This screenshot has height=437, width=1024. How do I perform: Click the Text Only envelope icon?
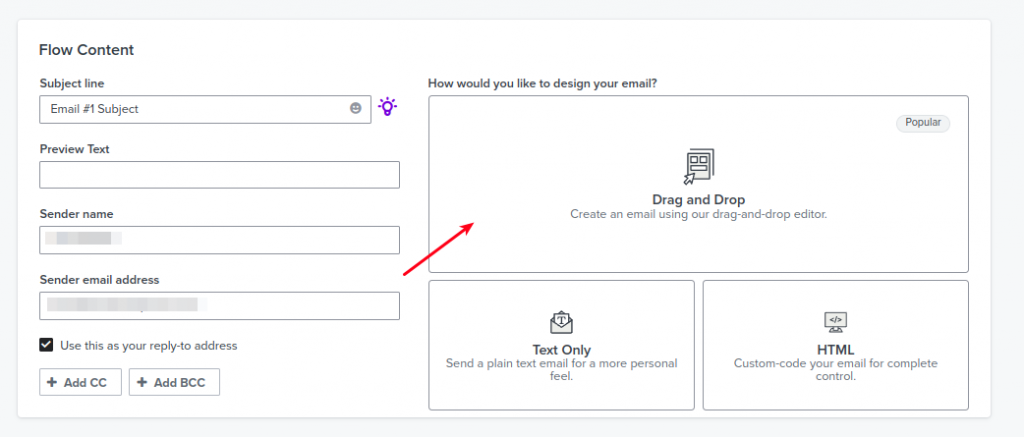pos(561,322)
